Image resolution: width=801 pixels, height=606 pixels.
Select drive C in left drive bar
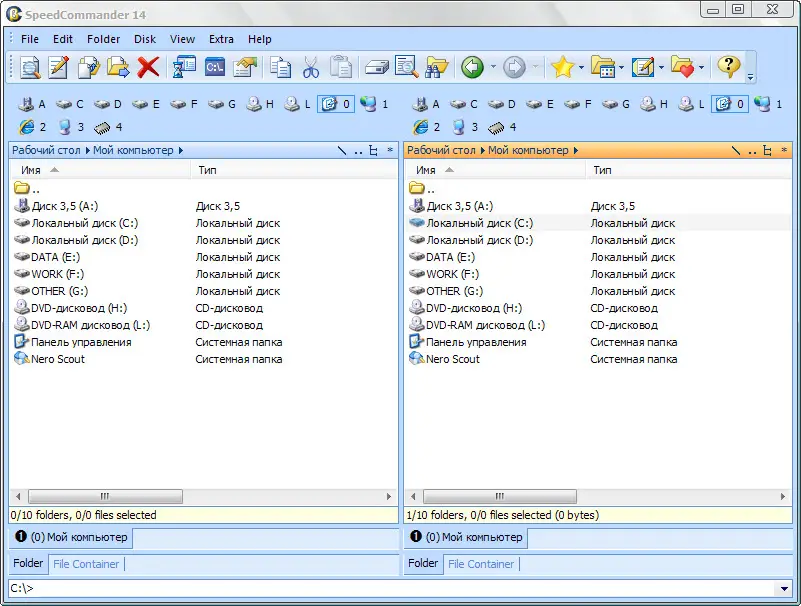click(x=70, y=104)
